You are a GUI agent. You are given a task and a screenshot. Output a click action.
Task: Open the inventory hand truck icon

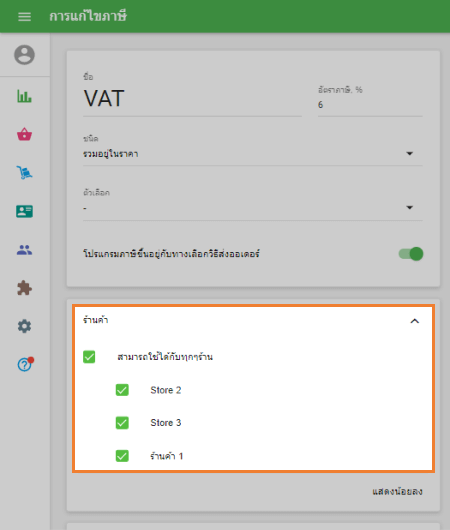pyautogui.click(x=24, y=172)
